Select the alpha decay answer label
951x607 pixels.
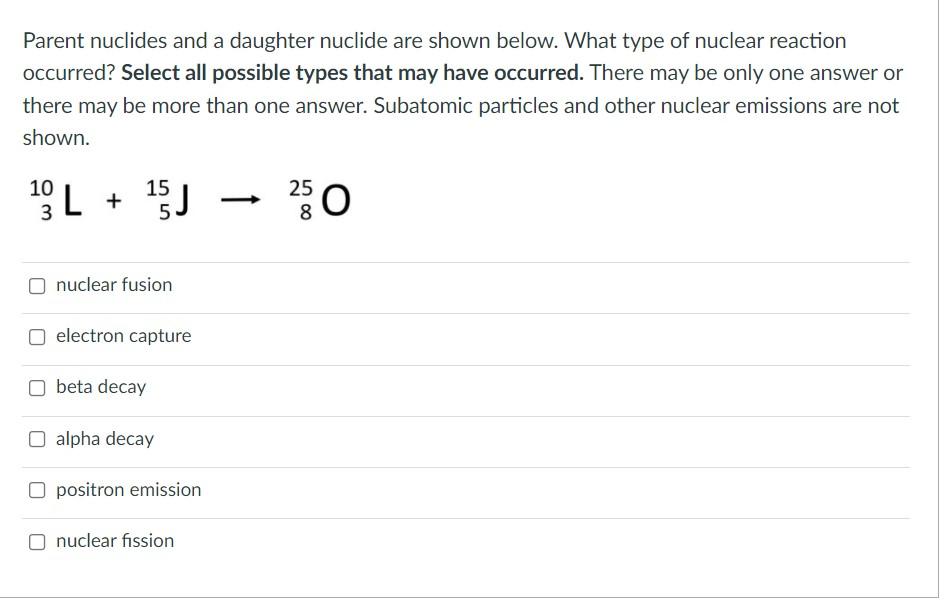[105, 438]
